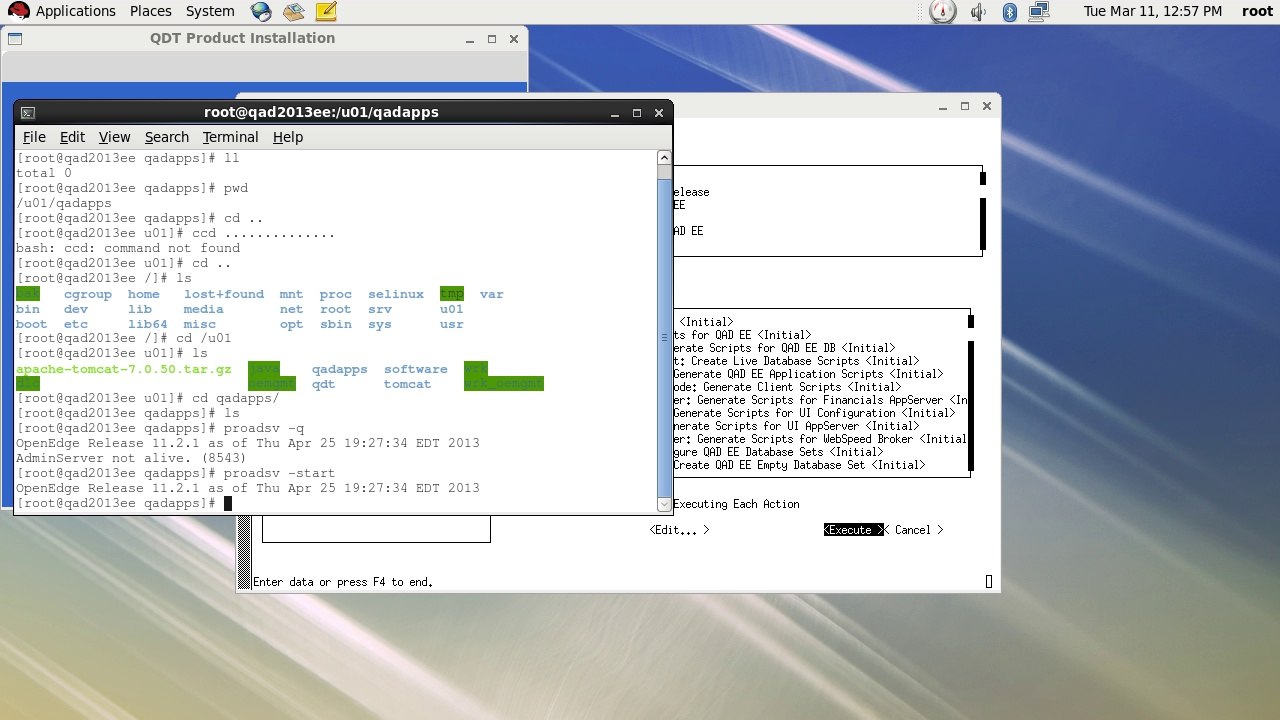The height and width of the screenshot is (720, 1280).
Task: Click 'AdminServer not alive. (8543)' line
Action: tap(132, 458)
